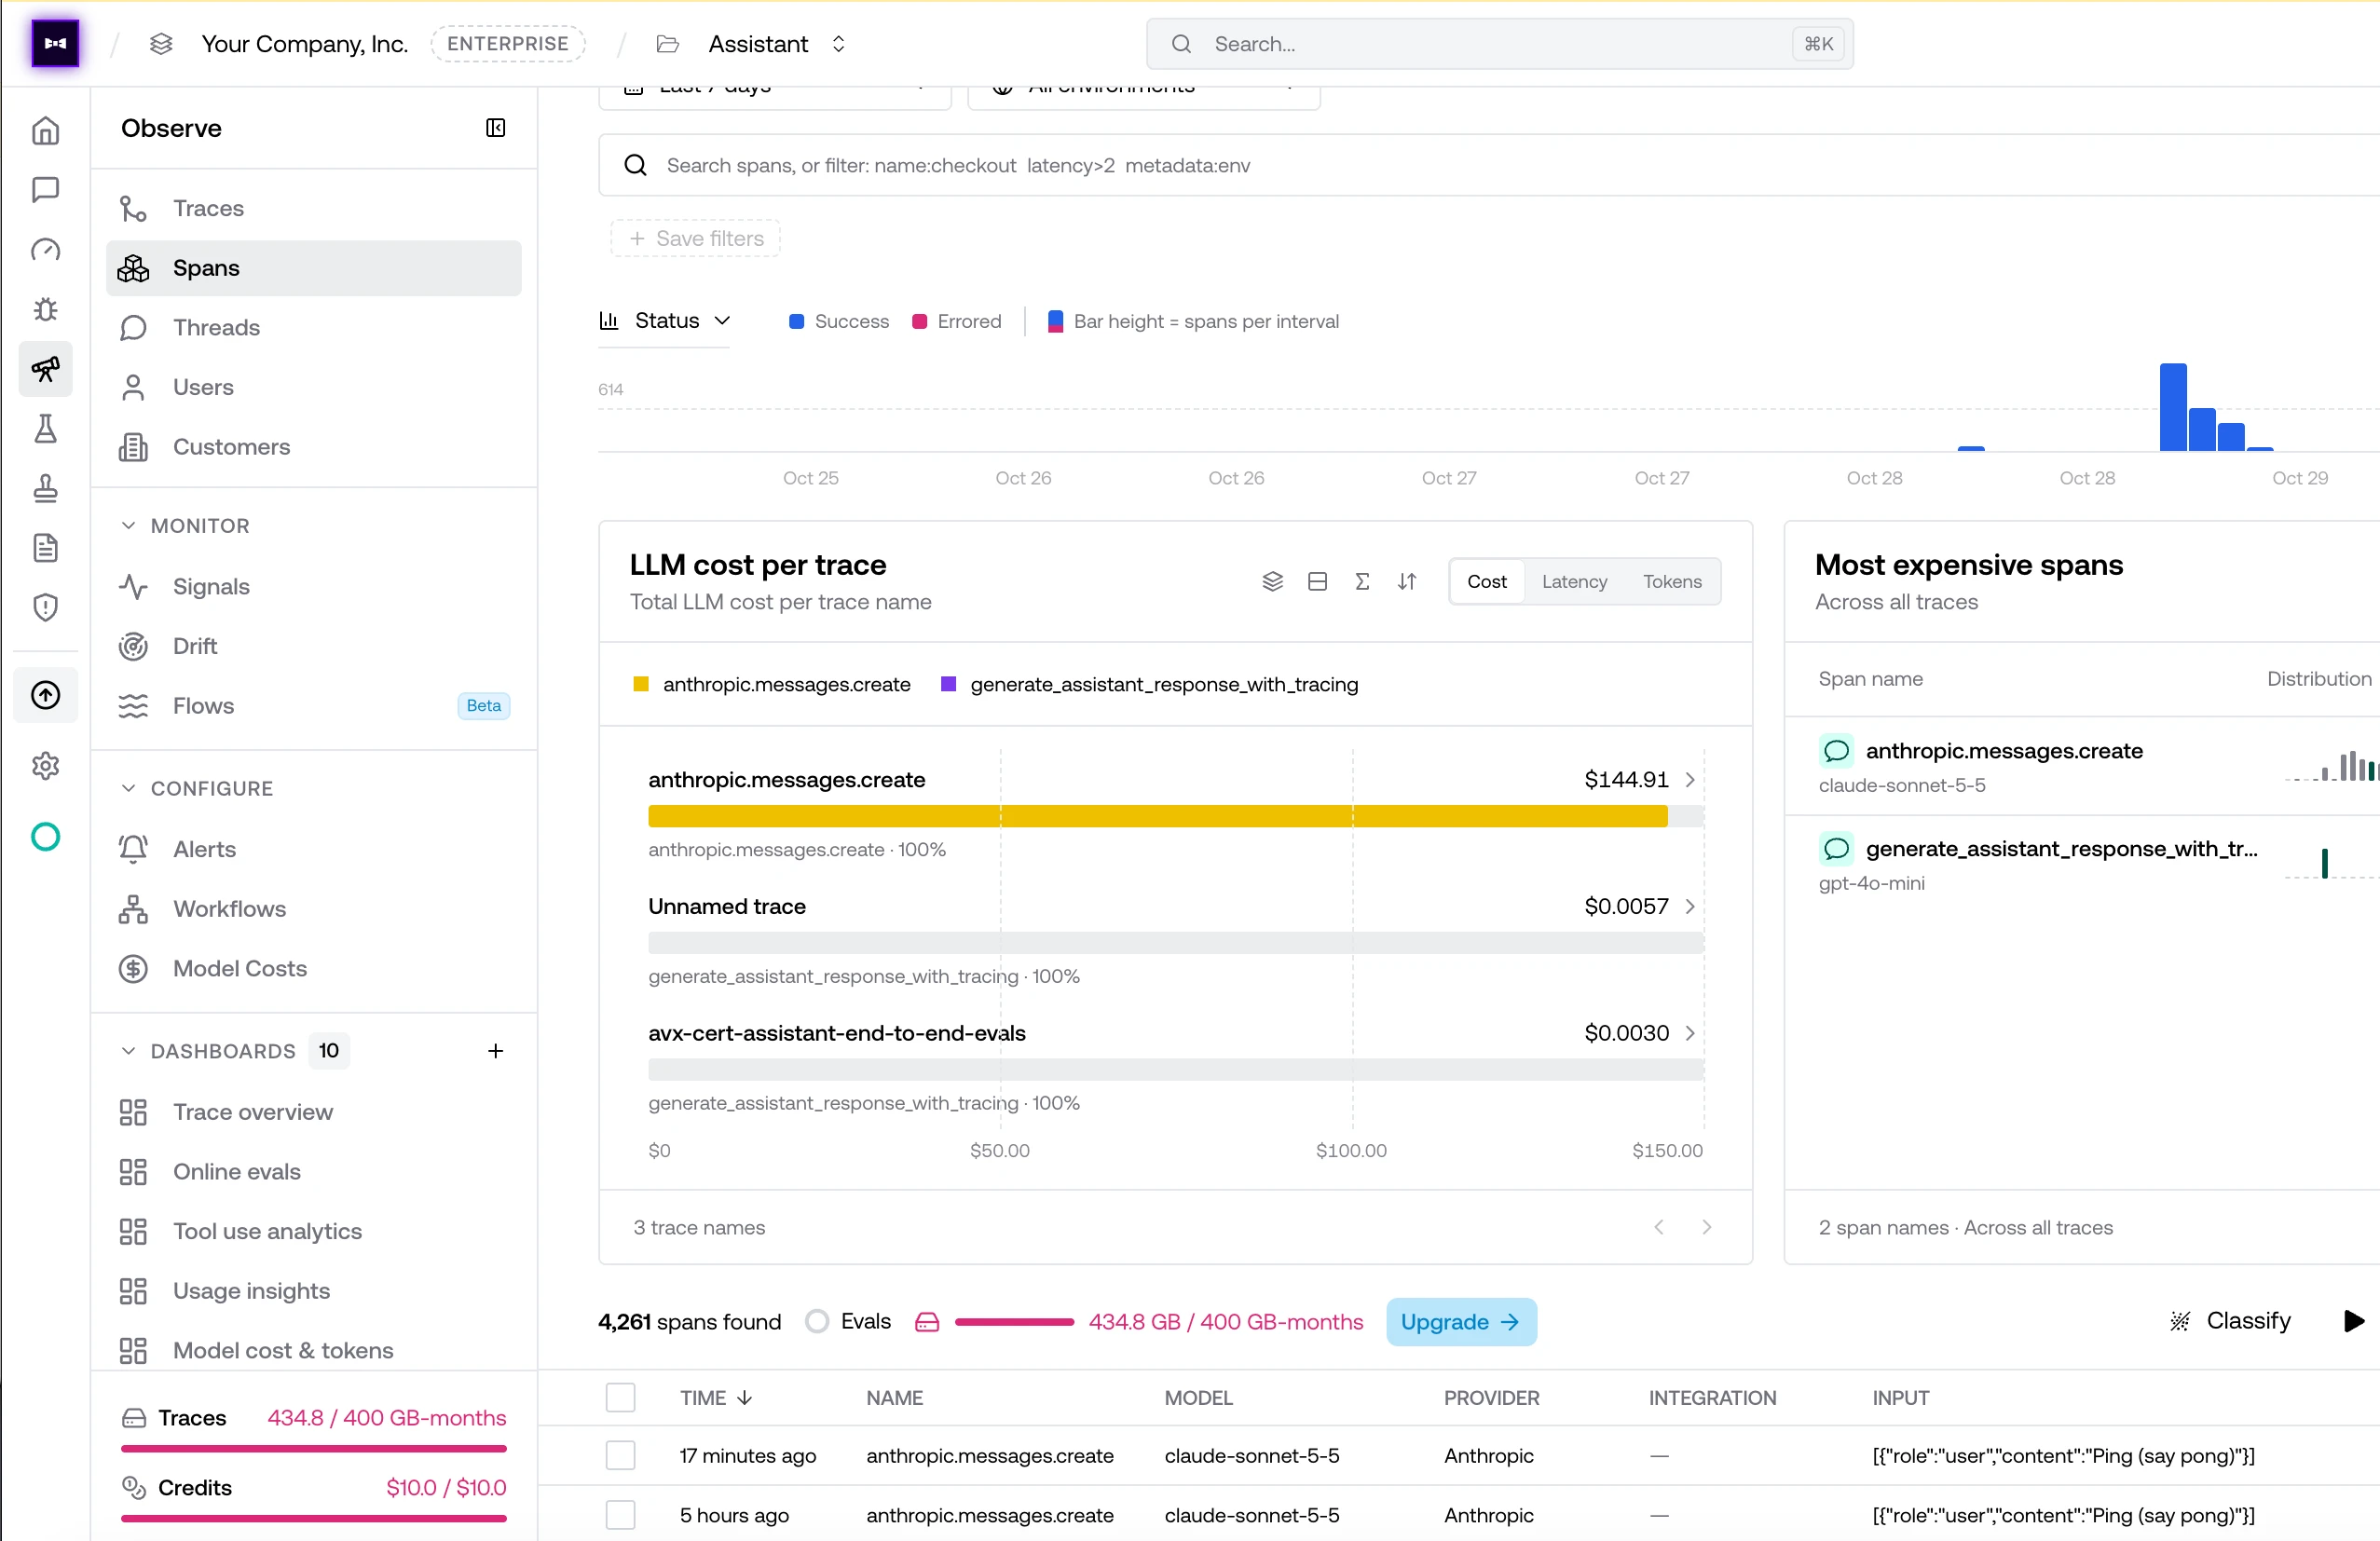
Task: Open settings gear in left rail
Action: click(x=46, y=767)
